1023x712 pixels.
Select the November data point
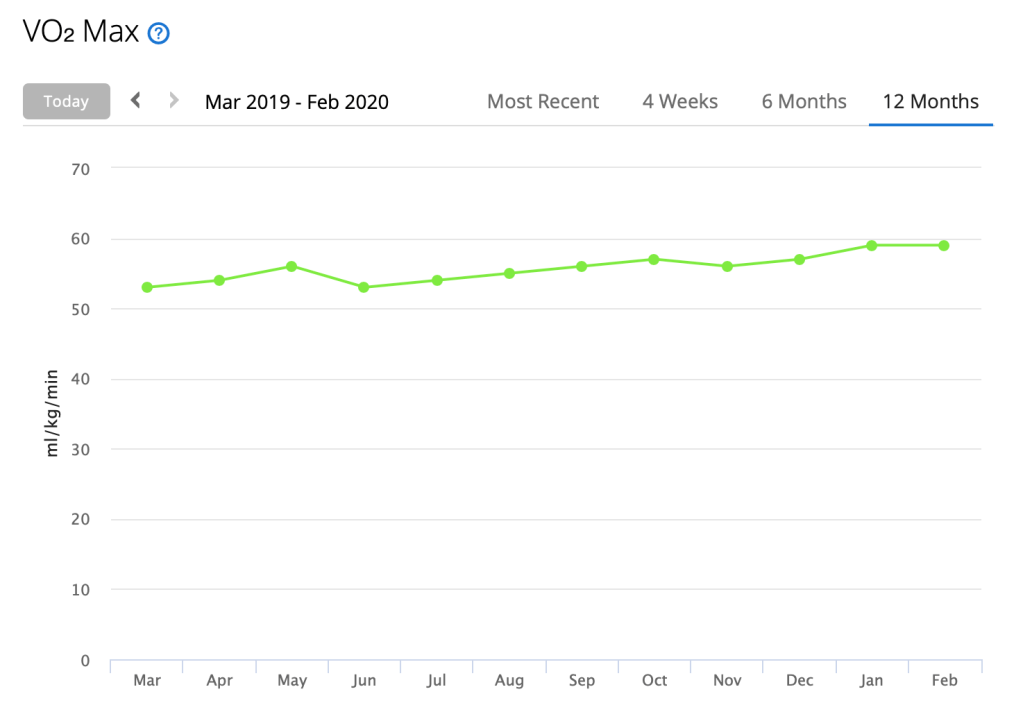click(727, 266)
